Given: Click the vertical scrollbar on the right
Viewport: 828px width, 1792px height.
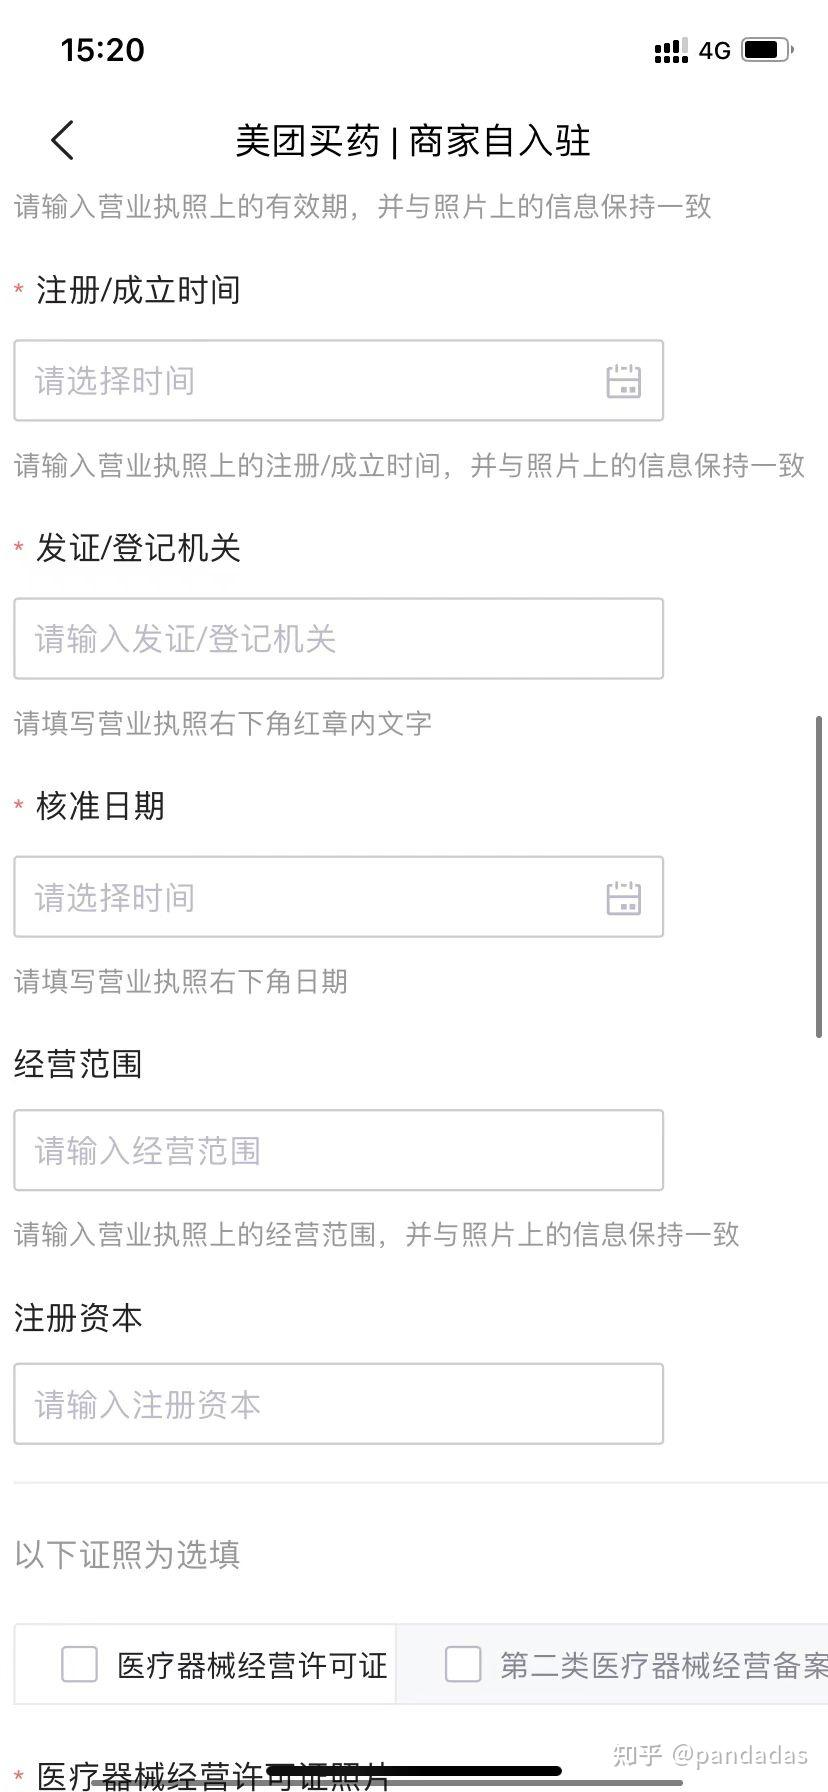Looking at the screenshot, I should 820,877.
